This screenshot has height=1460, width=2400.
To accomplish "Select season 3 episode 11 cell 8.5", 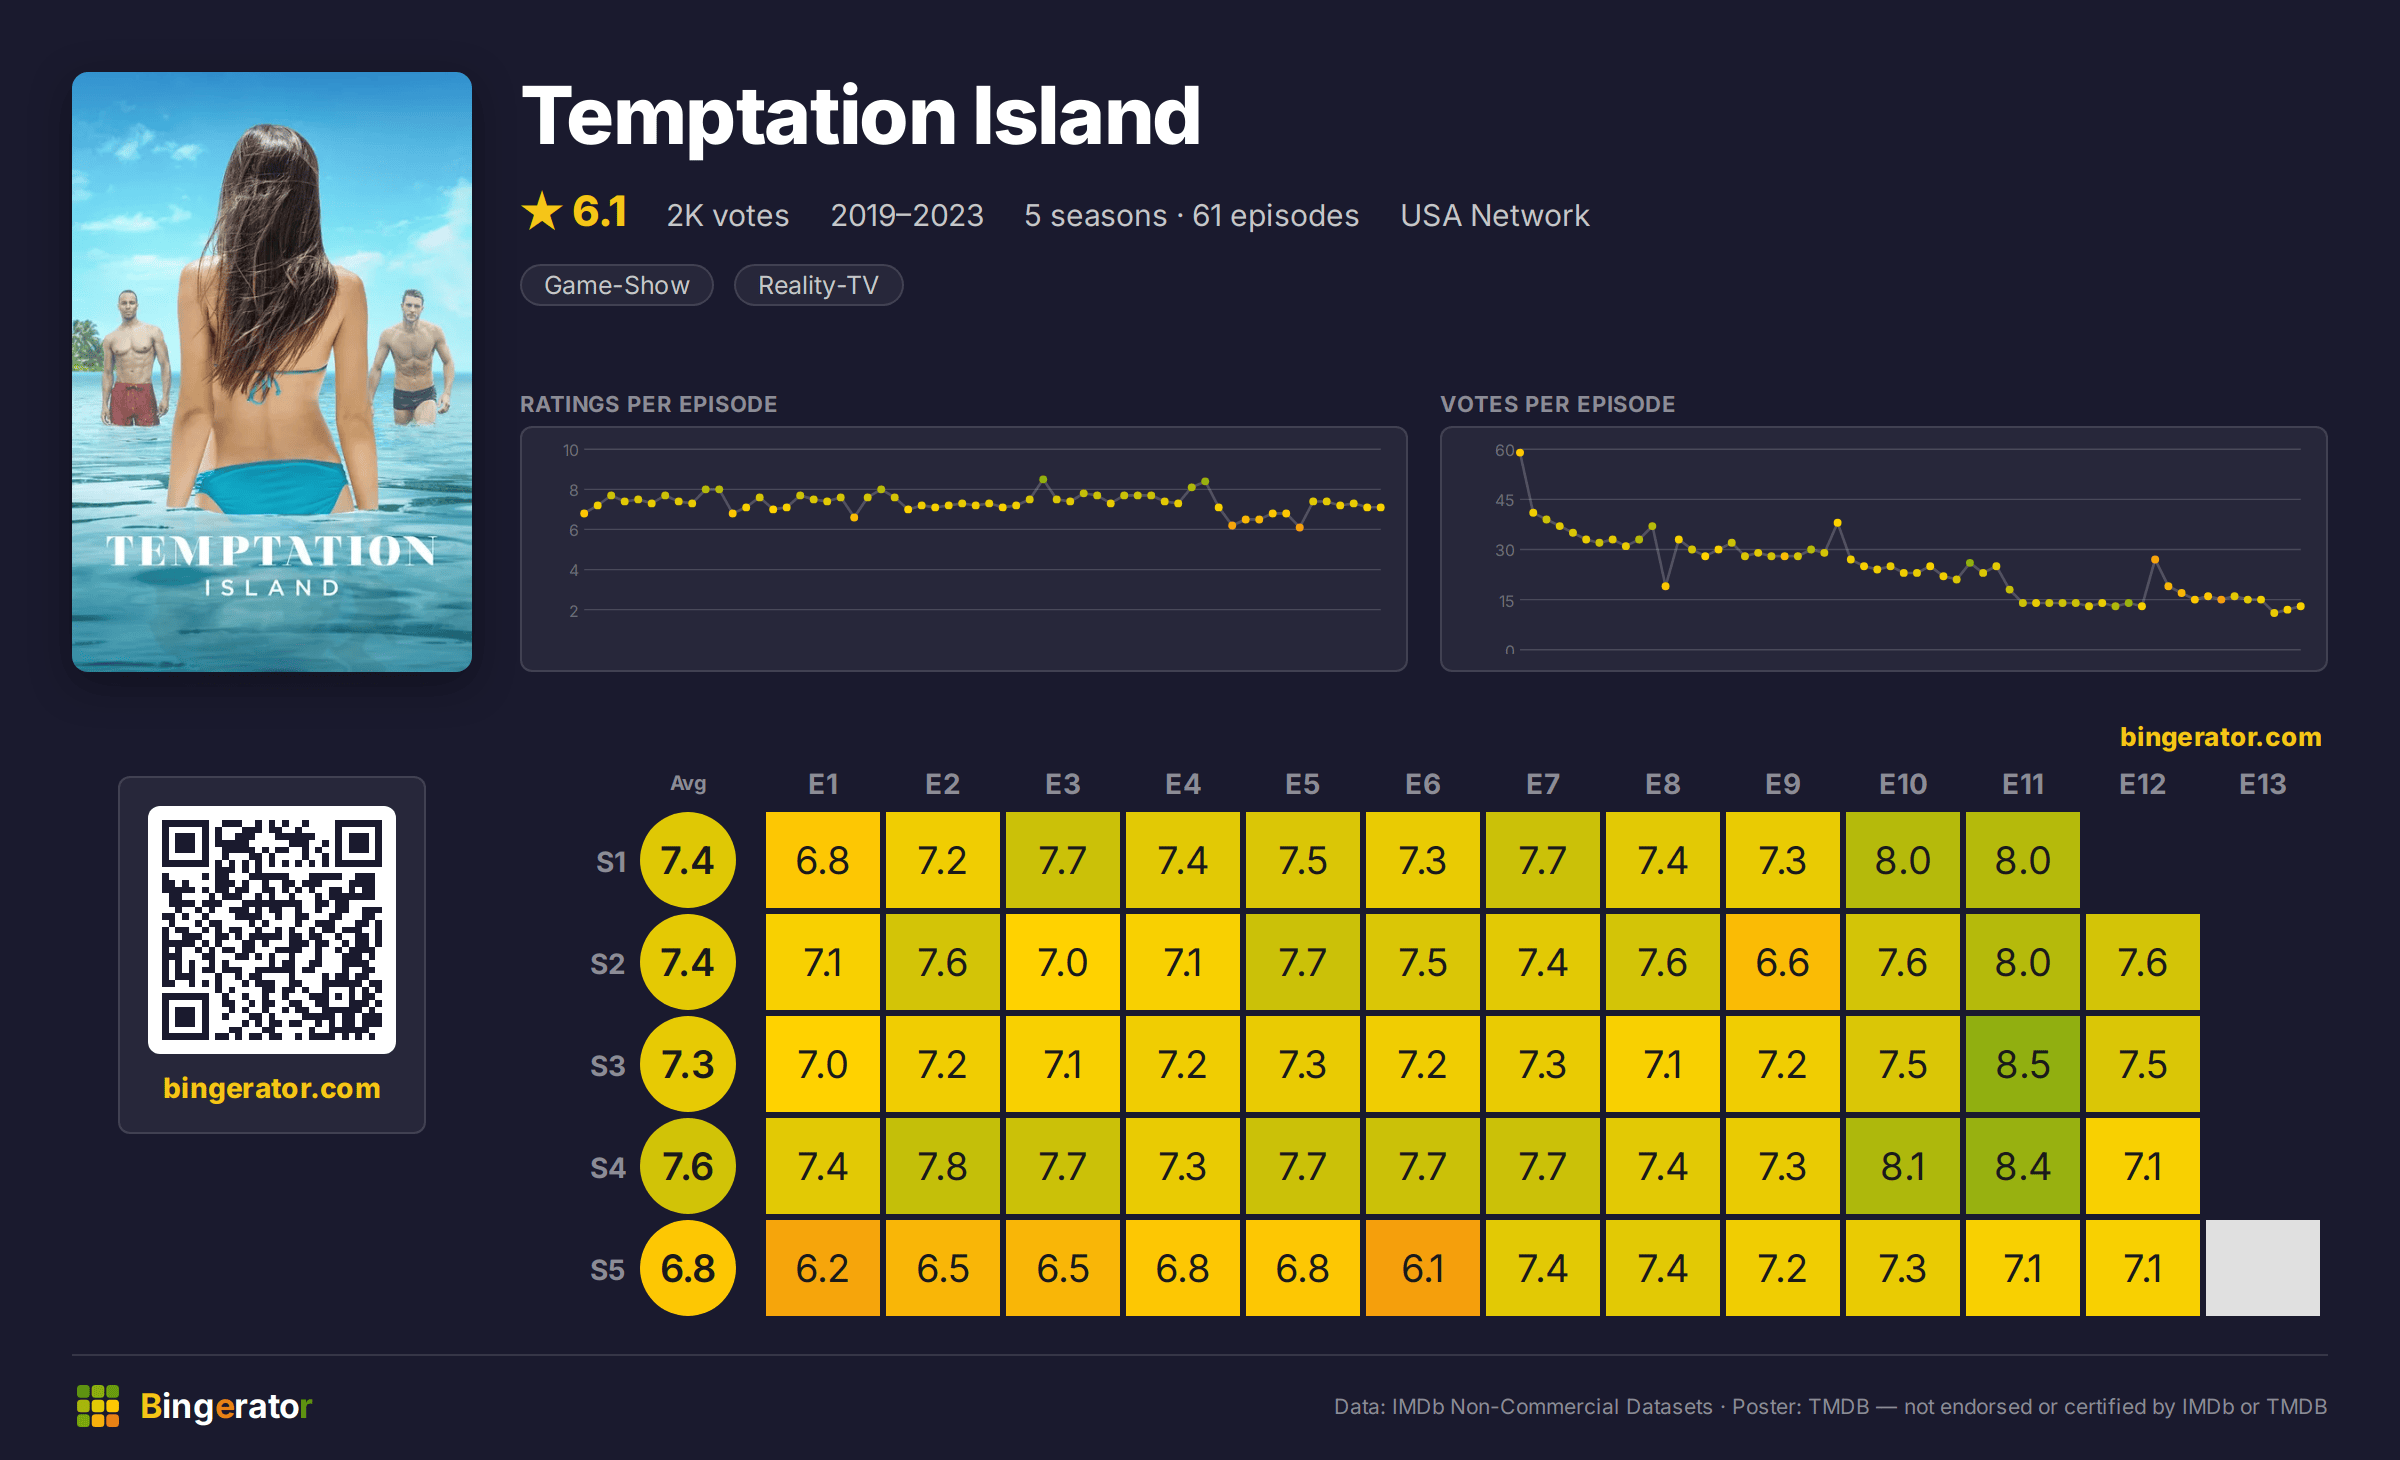I will tap(2023, 1065).
